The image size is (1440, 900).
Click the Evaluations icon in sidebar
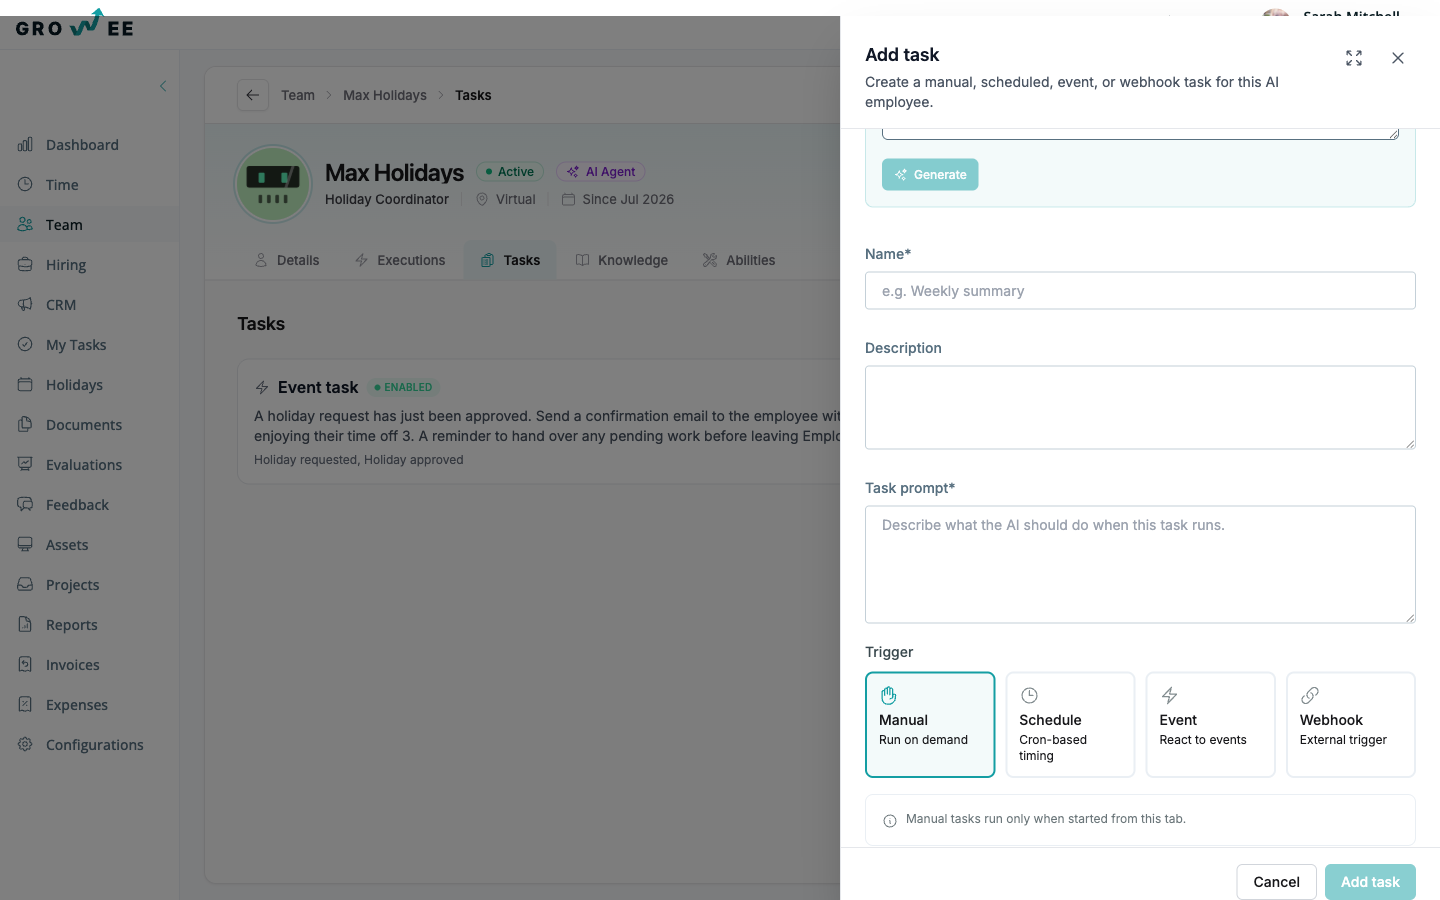25,465
